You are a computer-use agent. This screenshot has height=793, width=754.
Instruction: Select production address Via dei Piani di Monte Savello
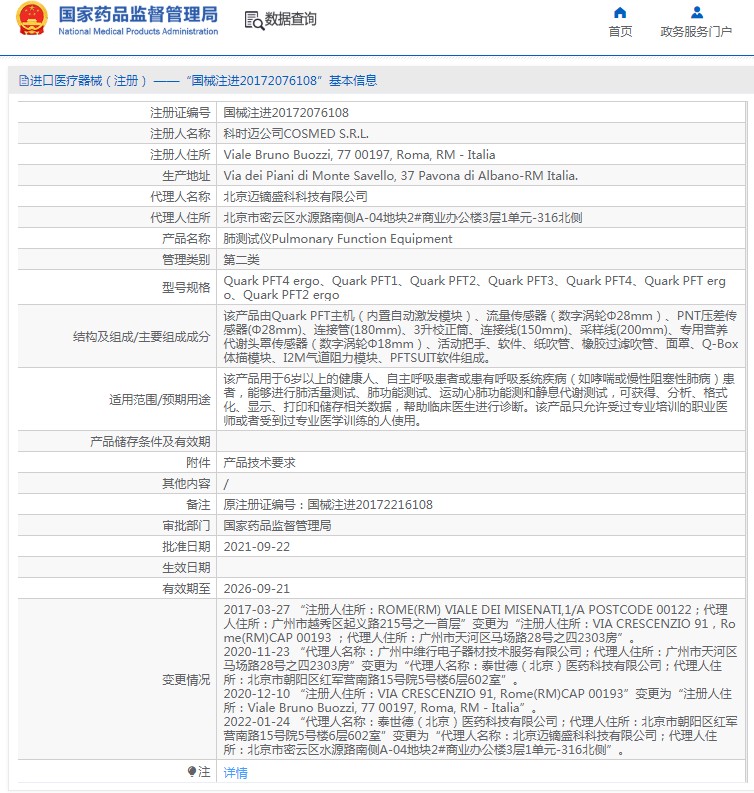[401, 175]
